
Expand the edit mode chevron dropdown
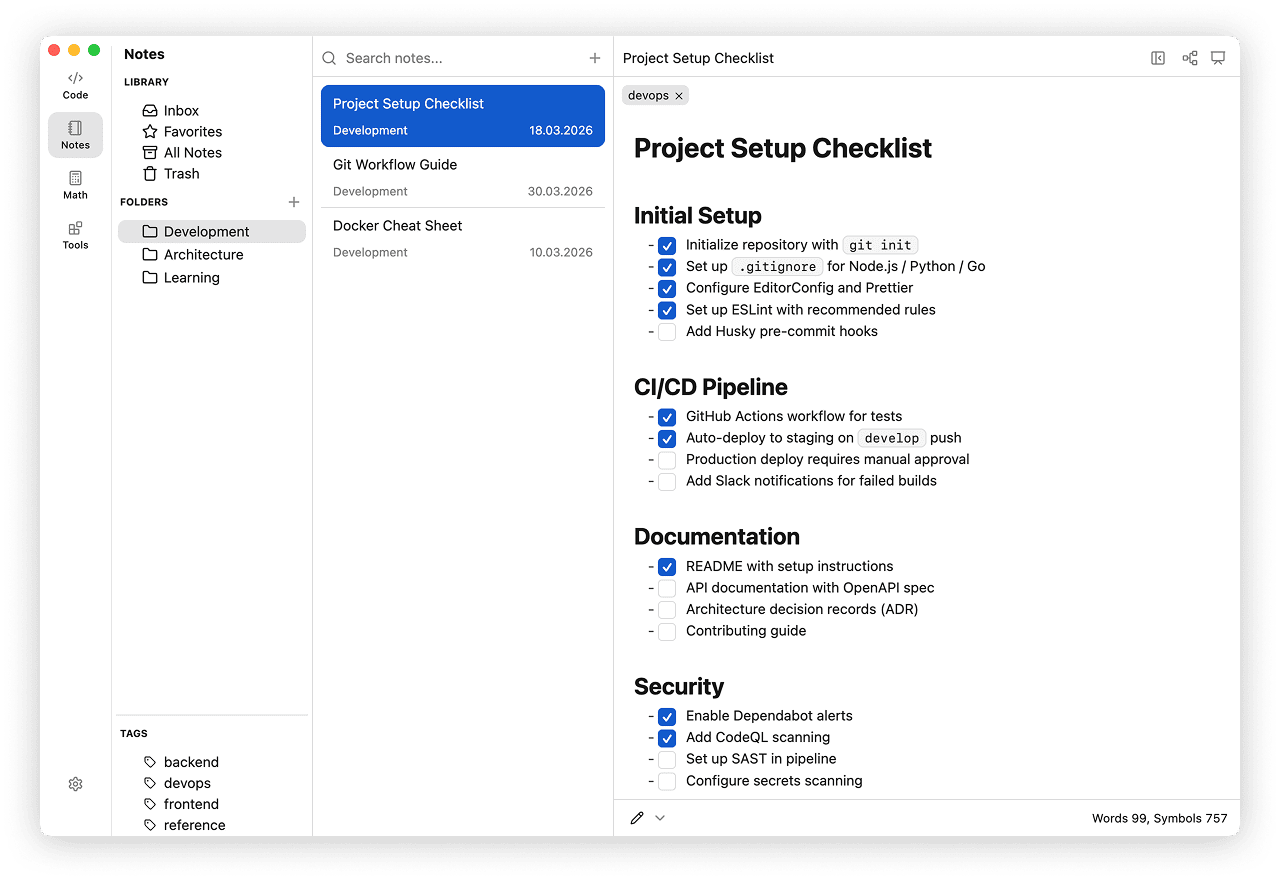click(660, 818)
